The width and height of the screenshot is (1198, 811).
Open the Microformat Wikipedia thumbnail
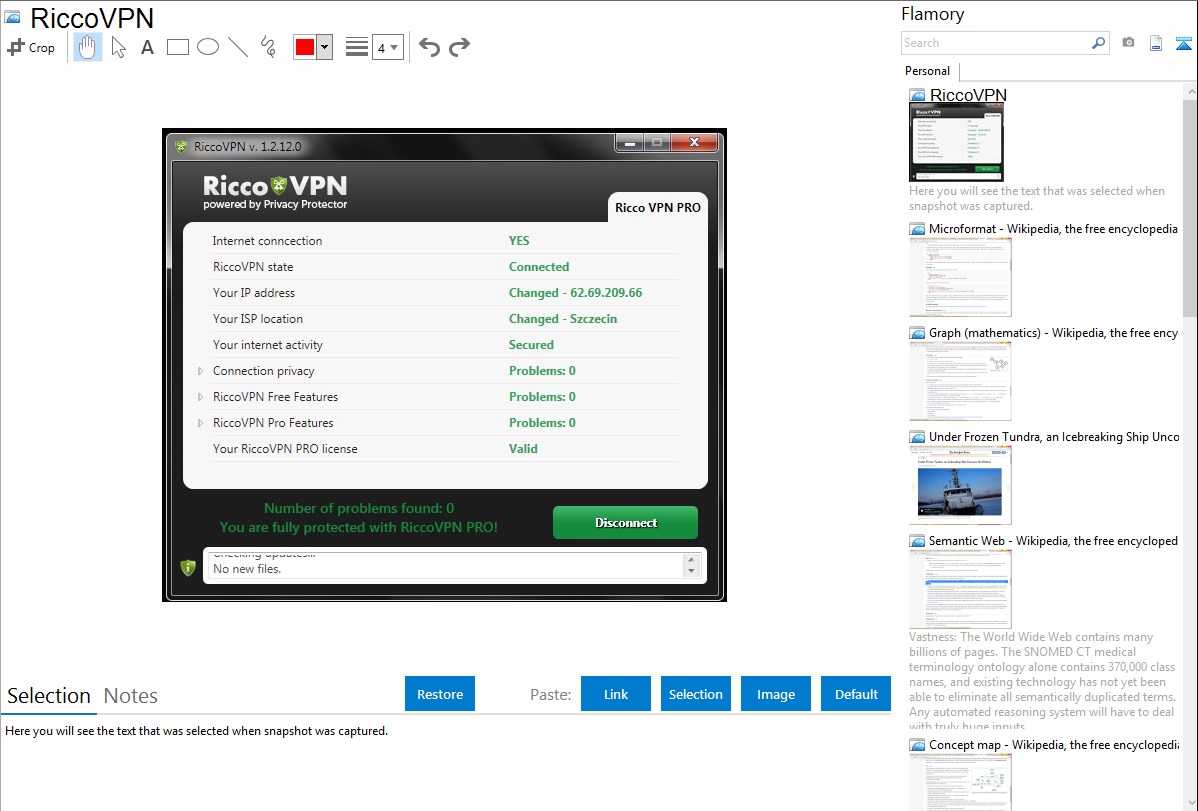tap(960, 277)
